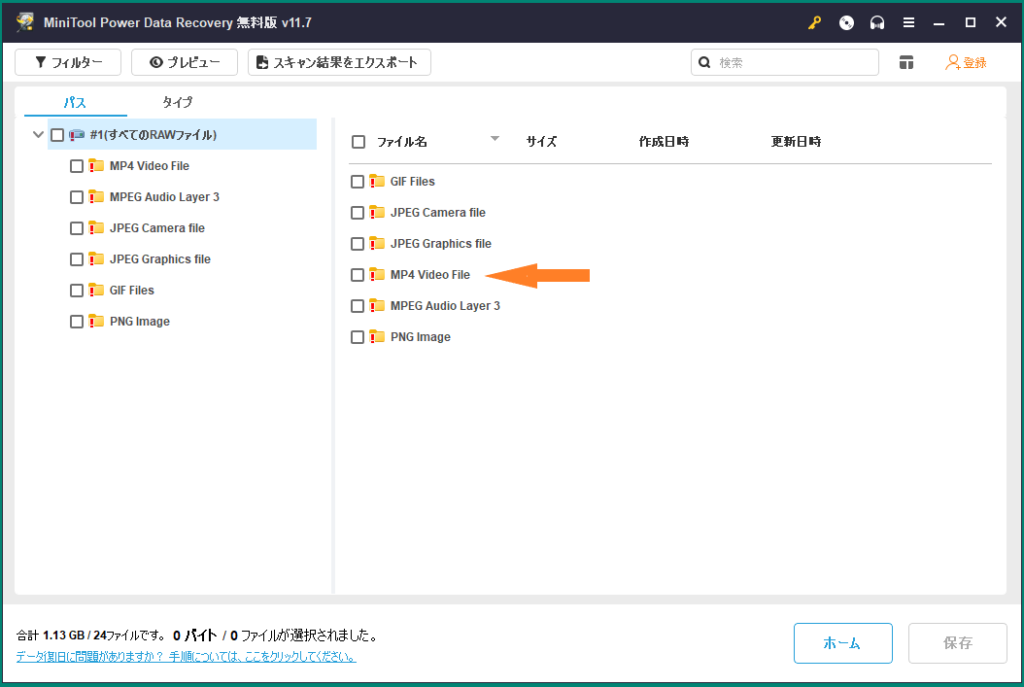Click inside the 検索 search field
Viewport: 1024px width, 687px height.
[x=790, y=62]
